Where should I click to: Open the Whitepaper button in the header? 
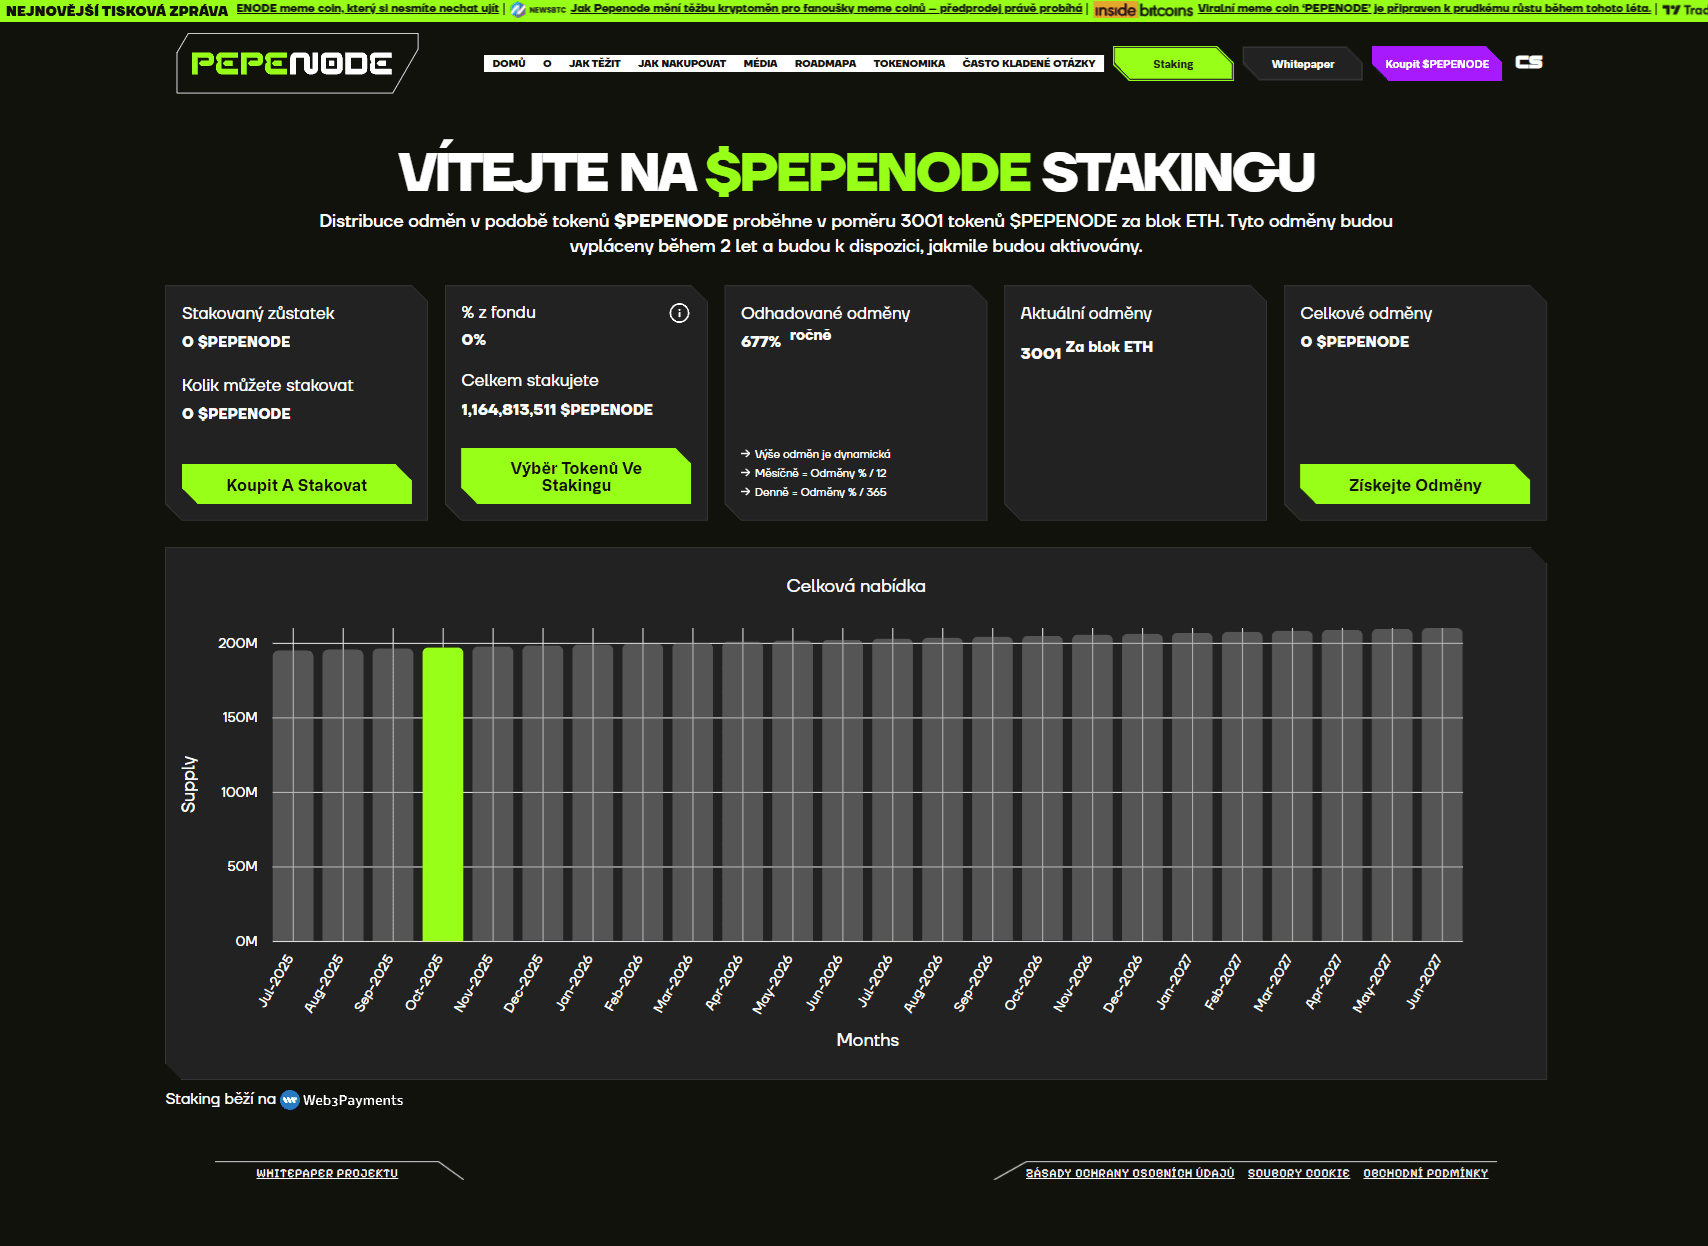tap(1302, 64)
